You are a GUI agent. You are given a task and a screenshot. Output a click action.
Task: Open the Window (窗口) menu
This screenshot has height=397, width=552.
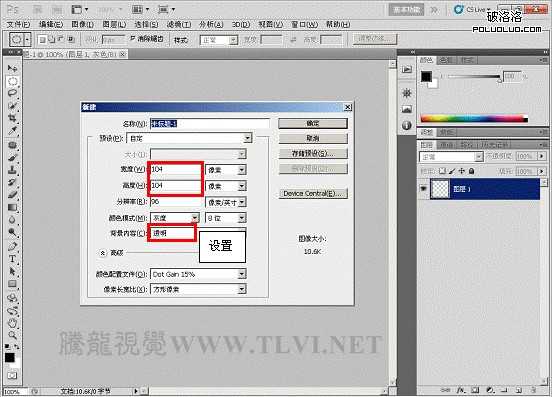(305, 24)
